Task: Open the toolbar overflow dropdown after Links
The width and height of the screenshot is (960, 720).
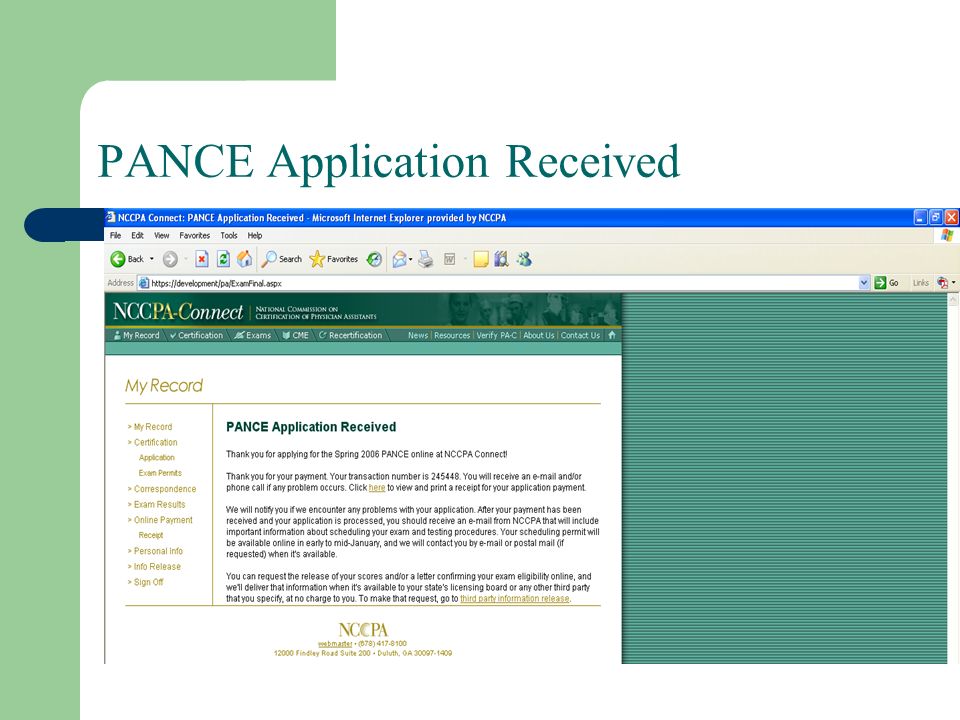Action: click(x=954, y=283)
